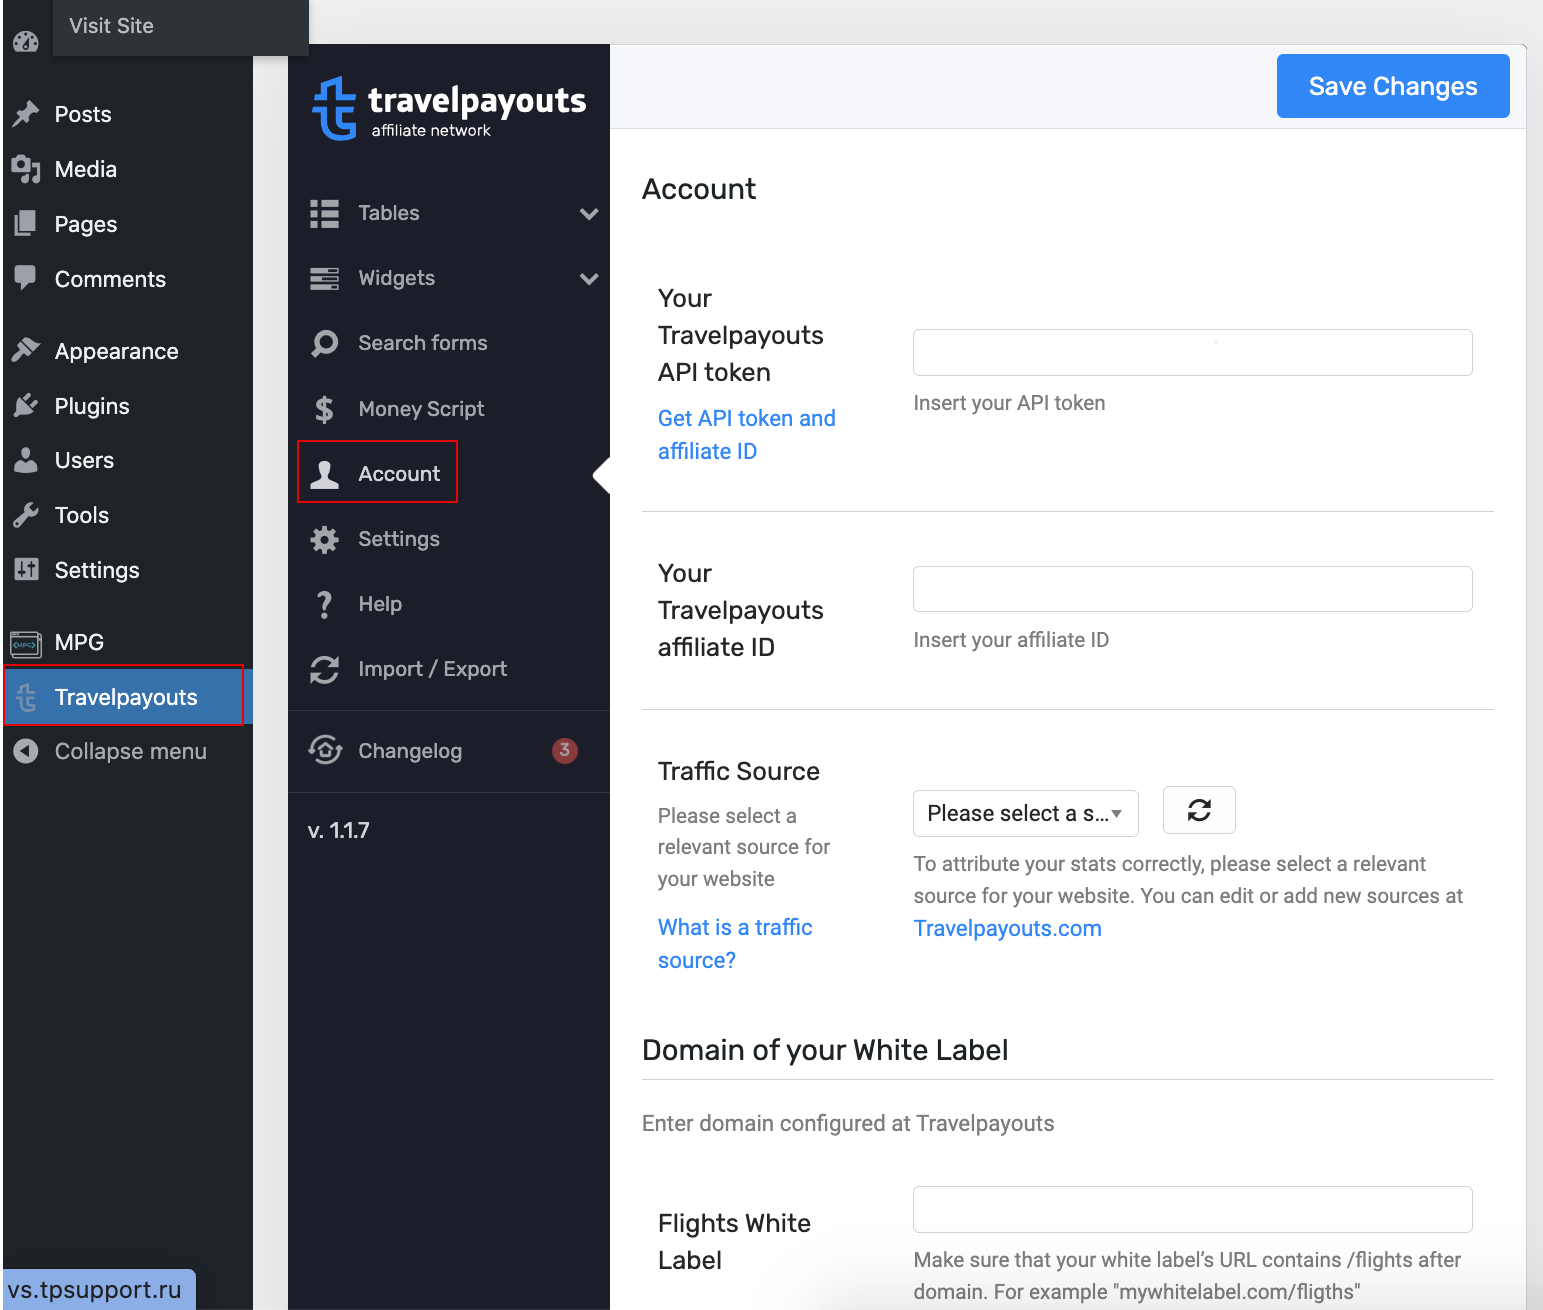The width and height of the screenshot is (1543, 1310).
Task: Click the Appearance paintbrush icon
Action: click(x=26, y=350)
